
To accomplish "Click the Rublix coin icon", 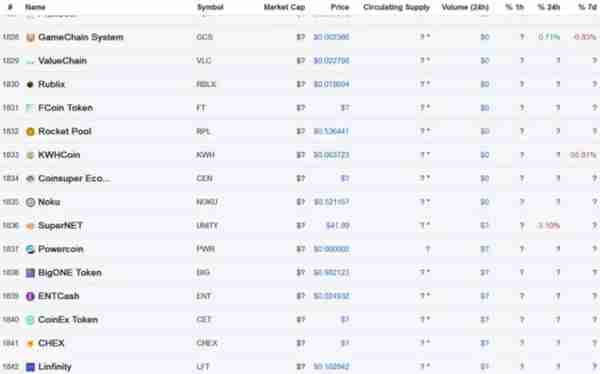I will point(30,84).
